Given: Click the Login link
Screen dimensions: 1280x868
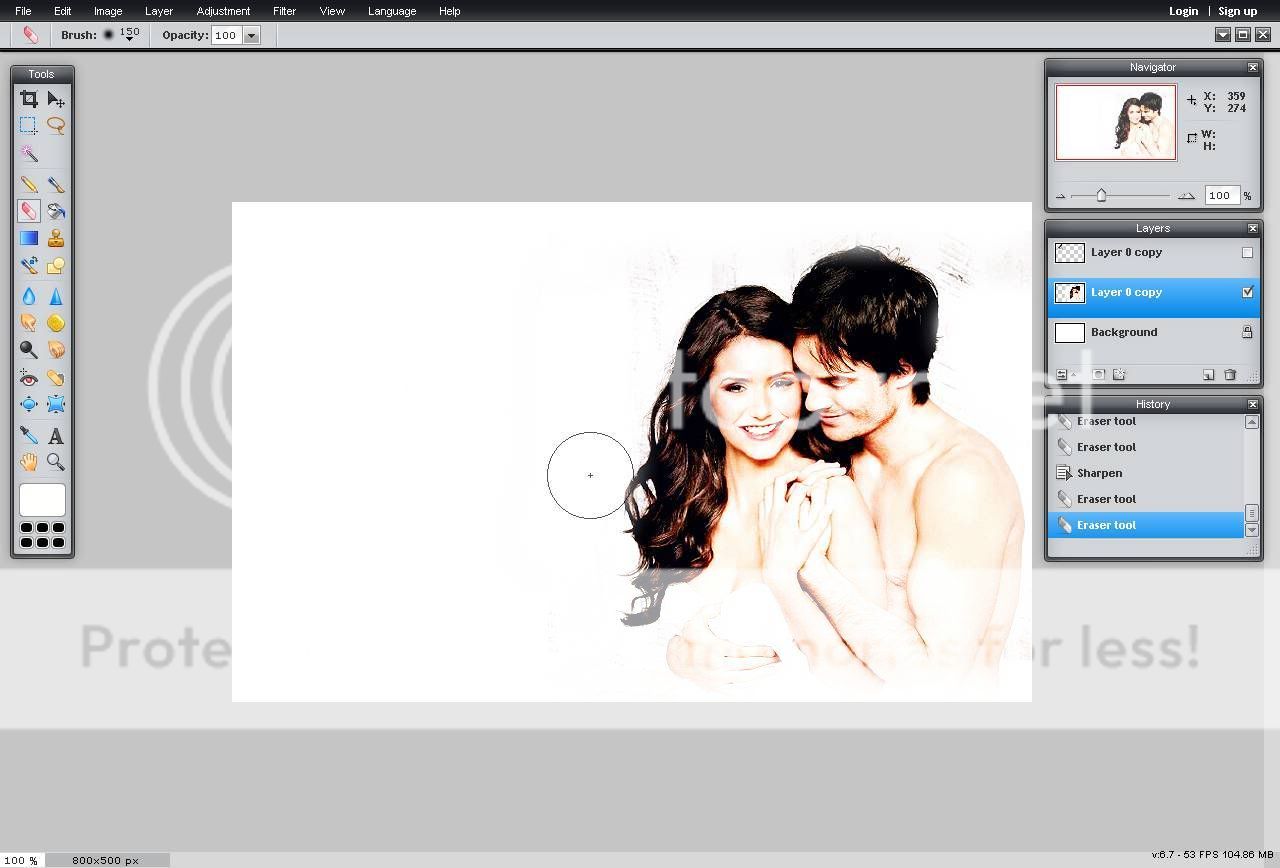Looking at the screenshot, I should [x=1183, y=11].
